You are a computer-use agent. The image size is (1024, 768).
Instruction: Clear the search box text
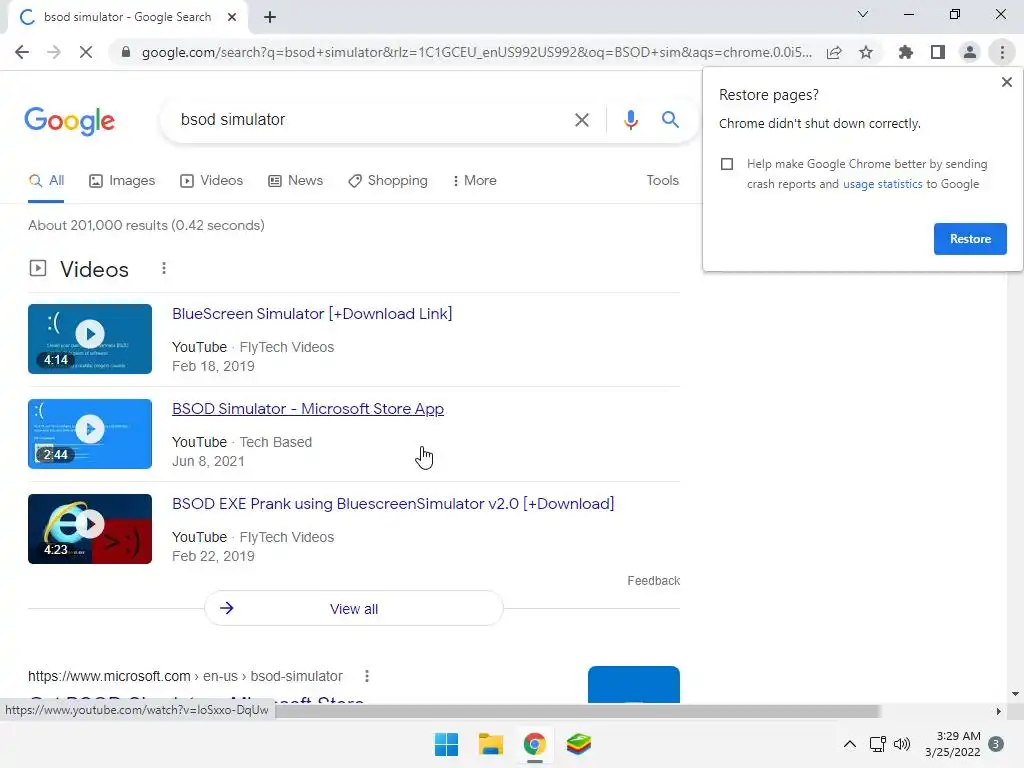point(581,120)
